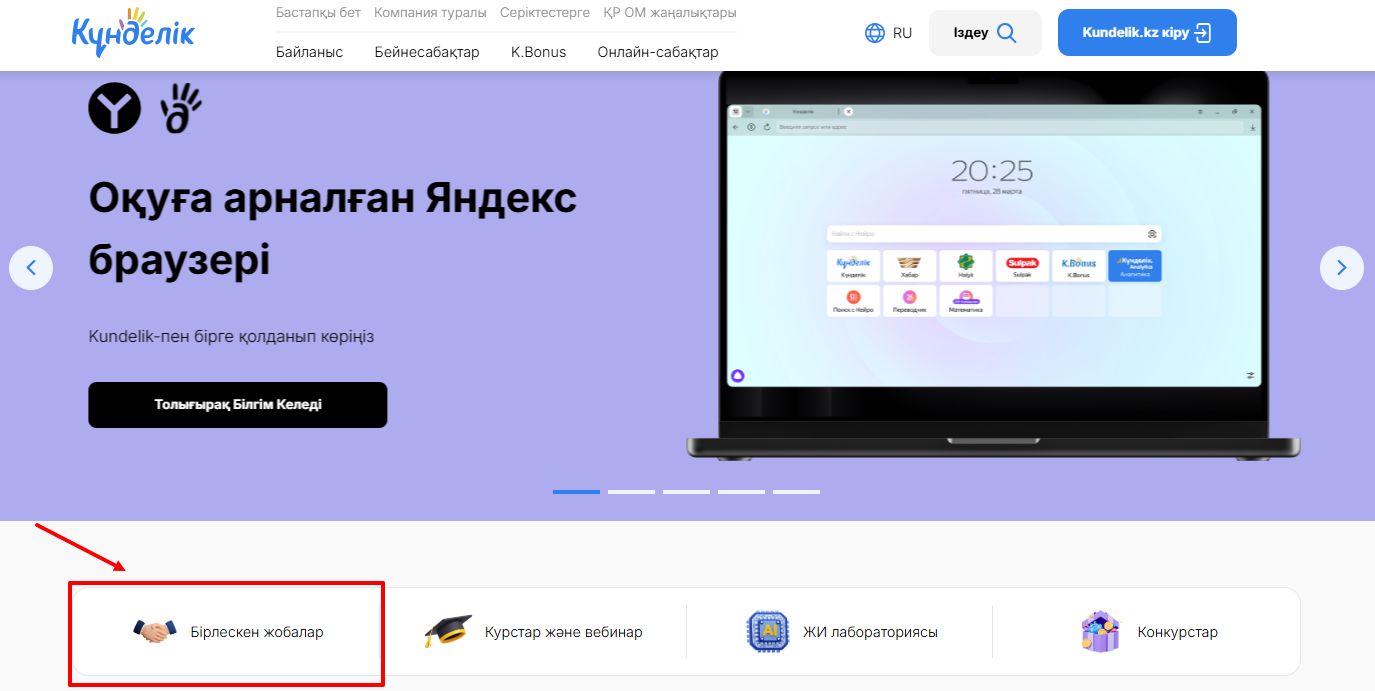
Task: Go to next slide with right arrow
Action: (x=1341, y=268)
